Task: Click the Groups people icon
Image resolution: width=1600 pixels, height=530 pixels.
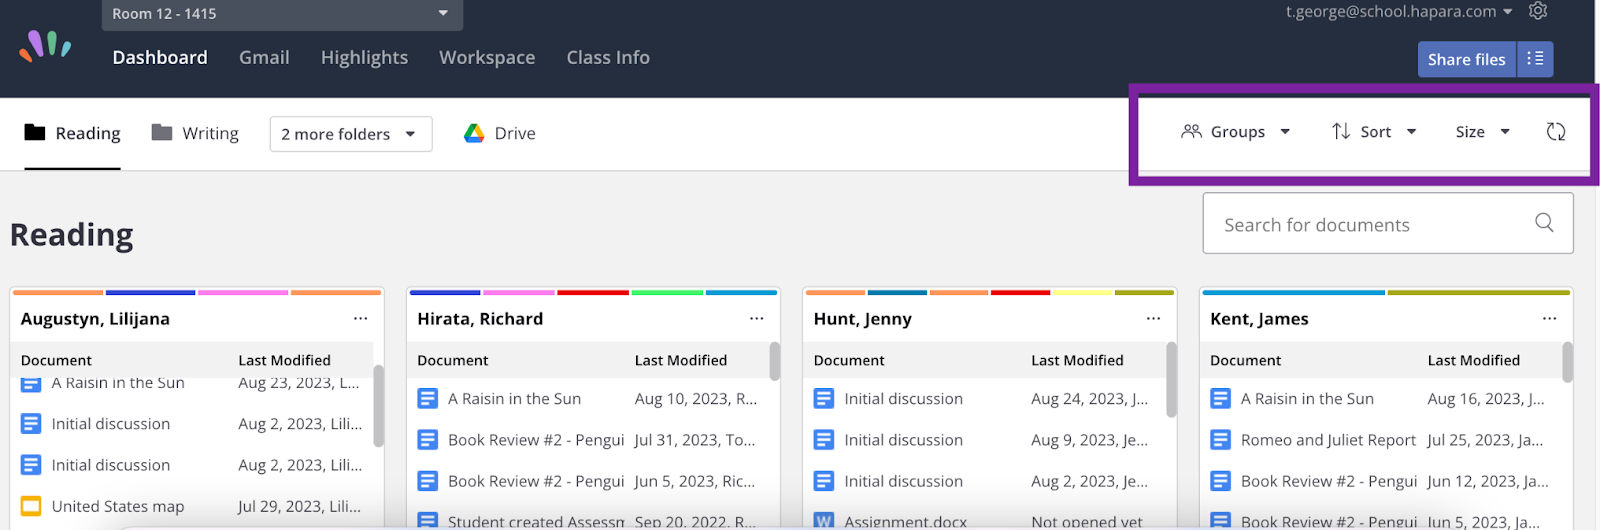Action: [1191, 131]
